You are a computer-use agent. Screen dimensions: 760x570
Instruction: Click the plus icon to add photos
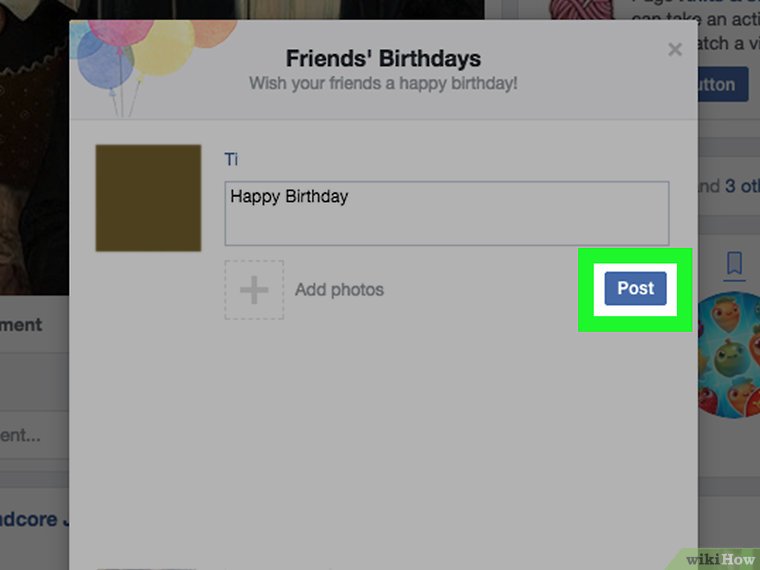click(254, 290)
